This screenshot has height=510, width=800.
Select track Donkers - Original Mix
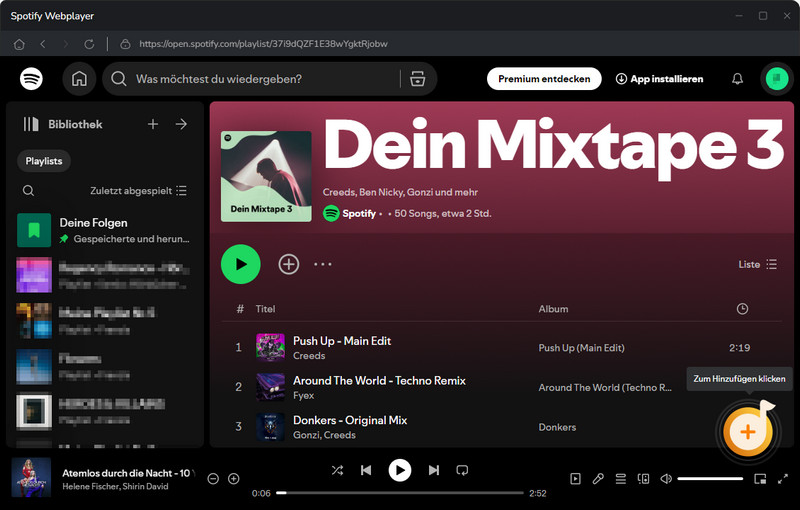click(350, 420)
